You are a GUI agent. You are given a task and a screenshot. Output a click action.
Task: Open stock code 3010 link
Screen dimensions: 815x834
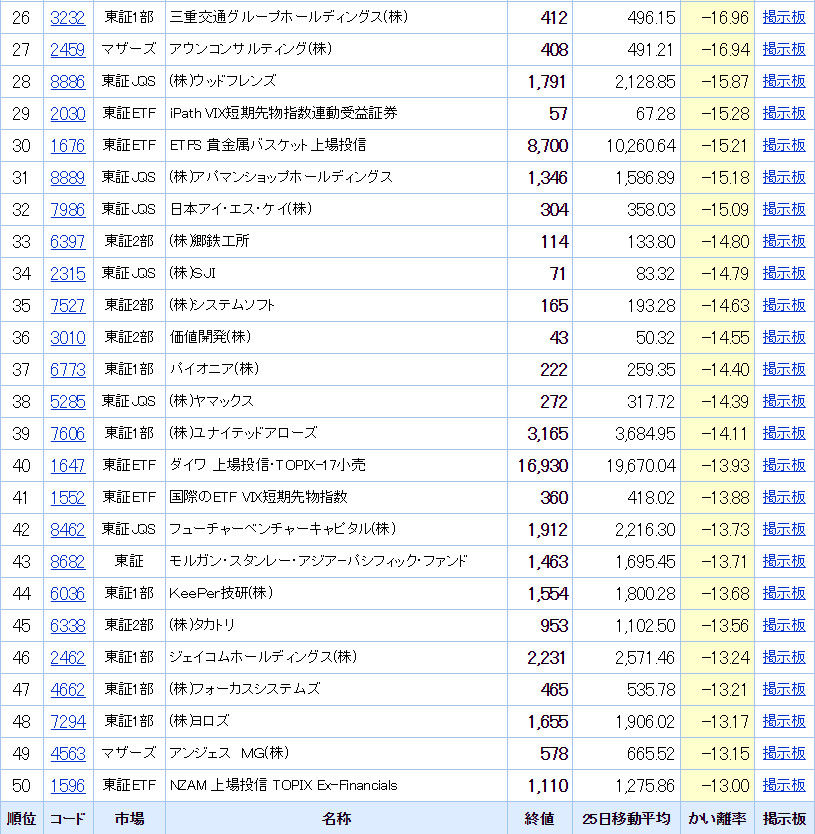(68, 338)
